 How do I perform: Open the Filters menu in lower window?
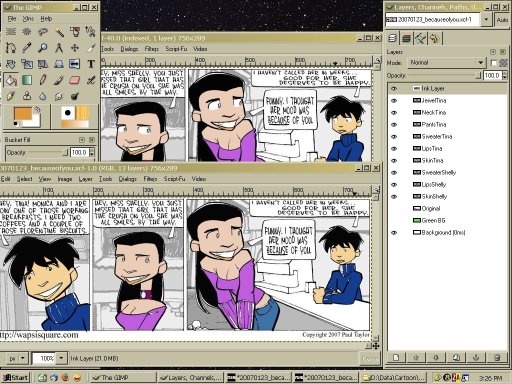[x=150, y=179]
